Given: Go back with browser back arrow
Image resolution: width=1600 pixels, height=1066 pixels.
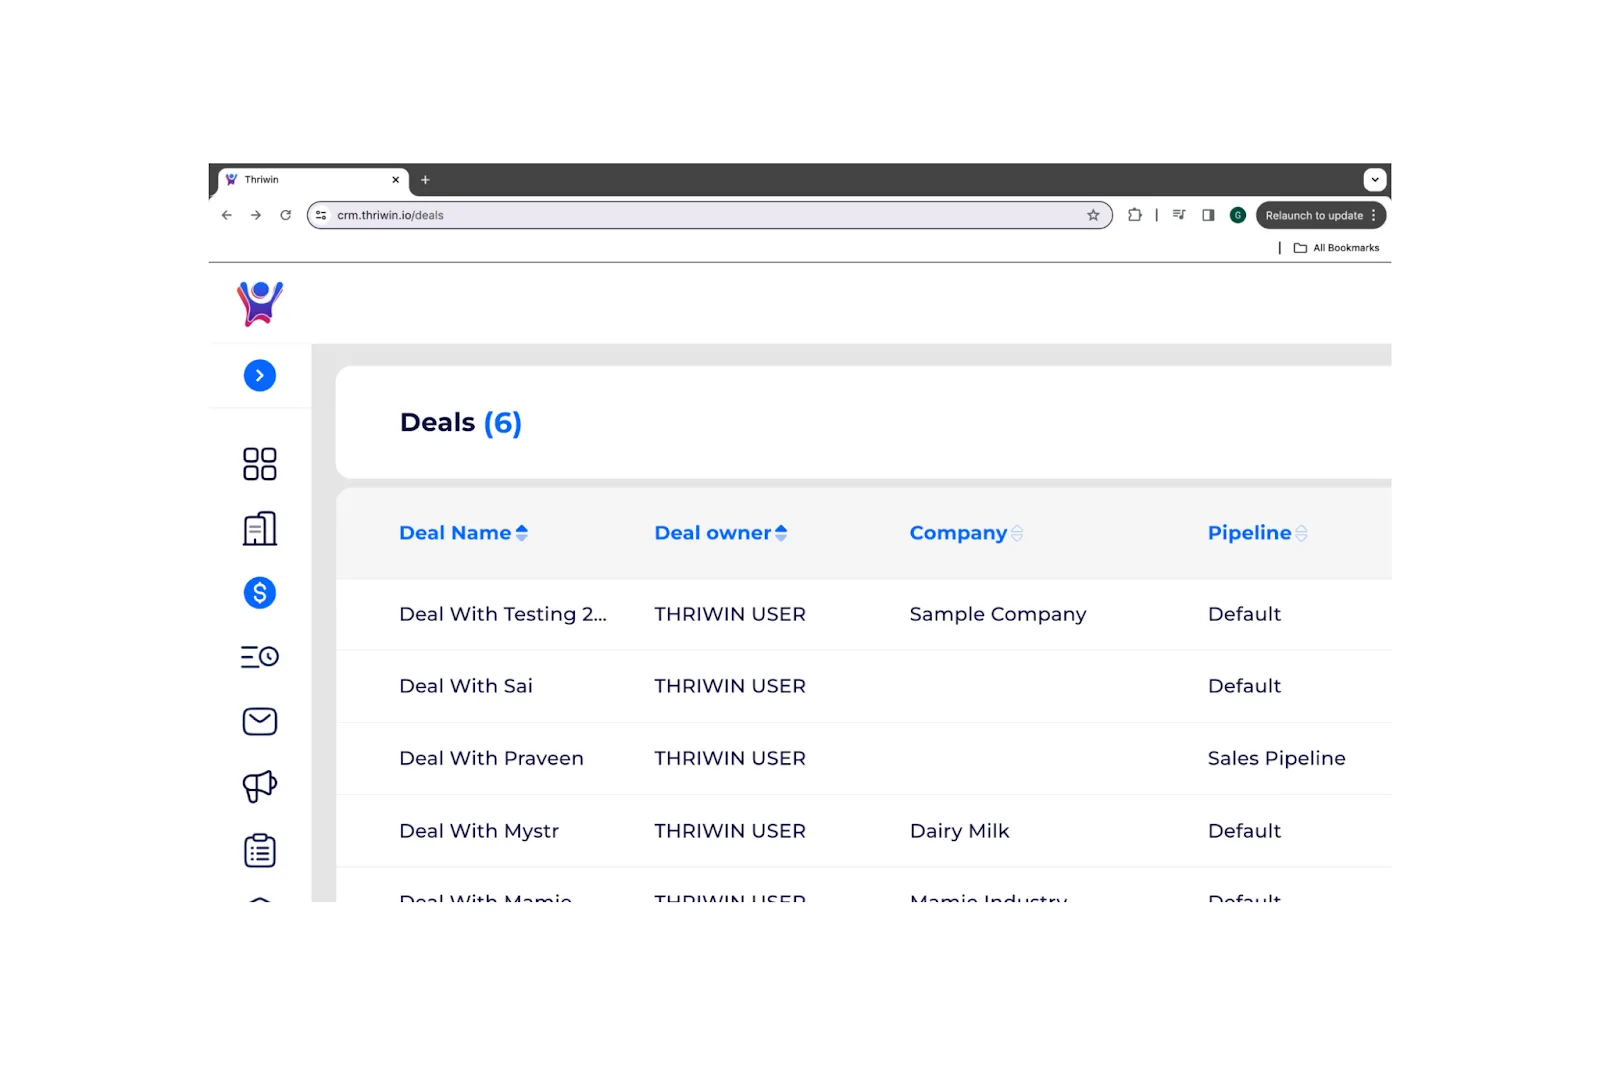Looking at the screenshot, I should point(227,215).
